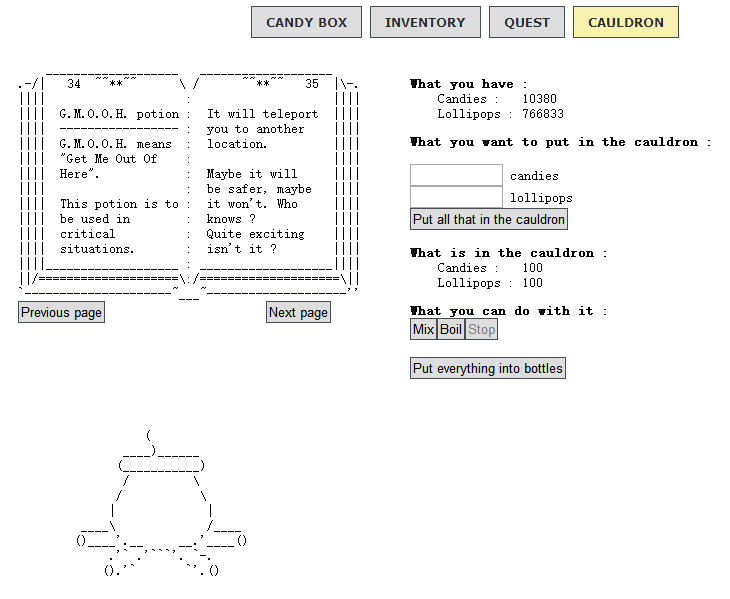
Task: Mix the cauldron contents
Action: pyautogui.click(x=423, y=329)
